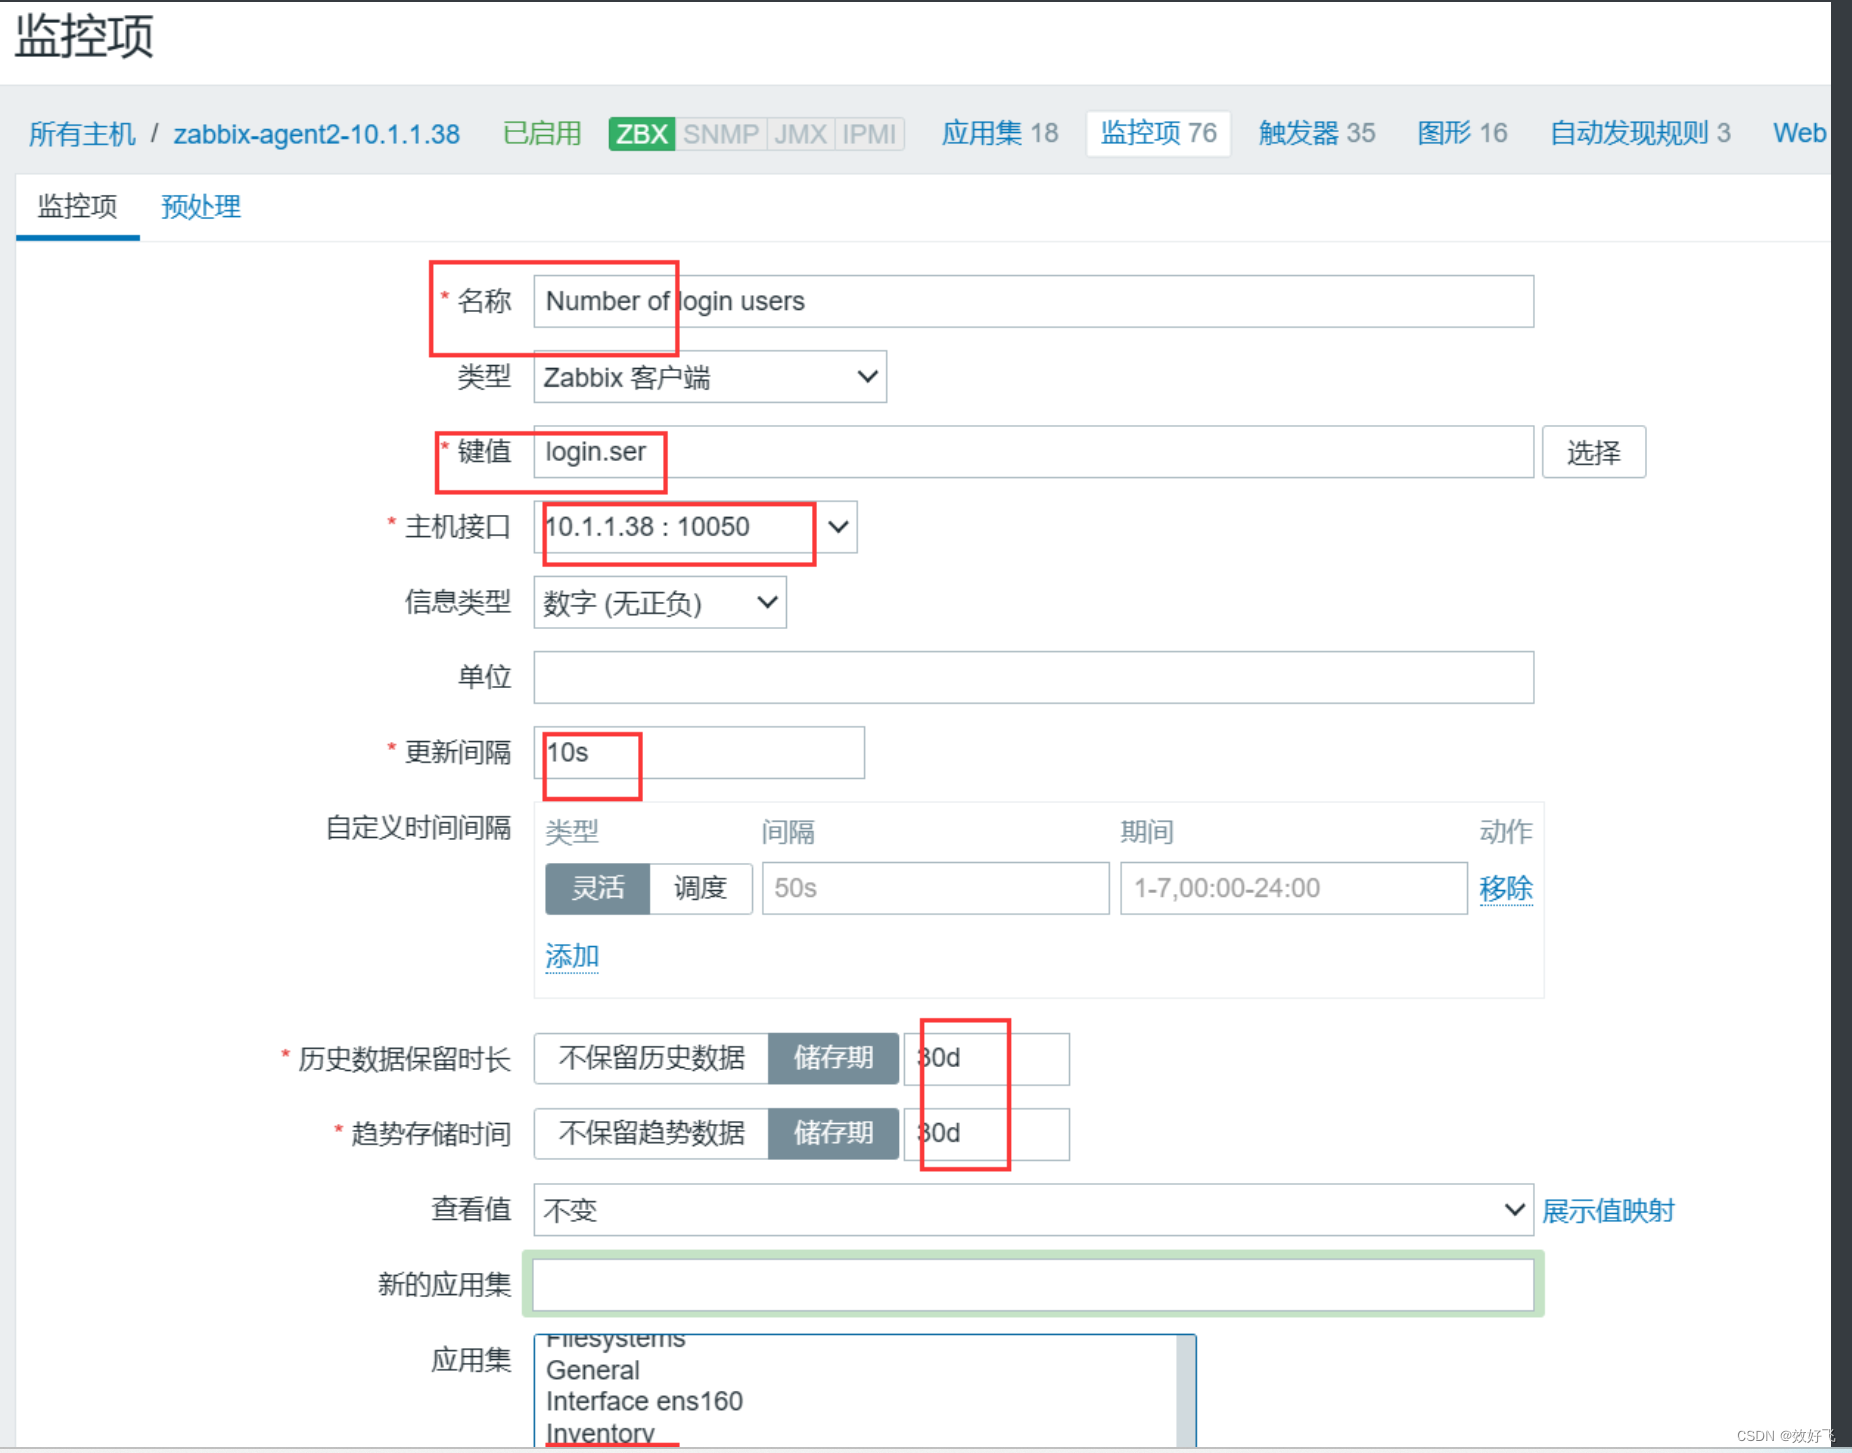Click the 应用集 list scrollbar
This screenshot has width=1852, height=1453.
[1185, 1390]
